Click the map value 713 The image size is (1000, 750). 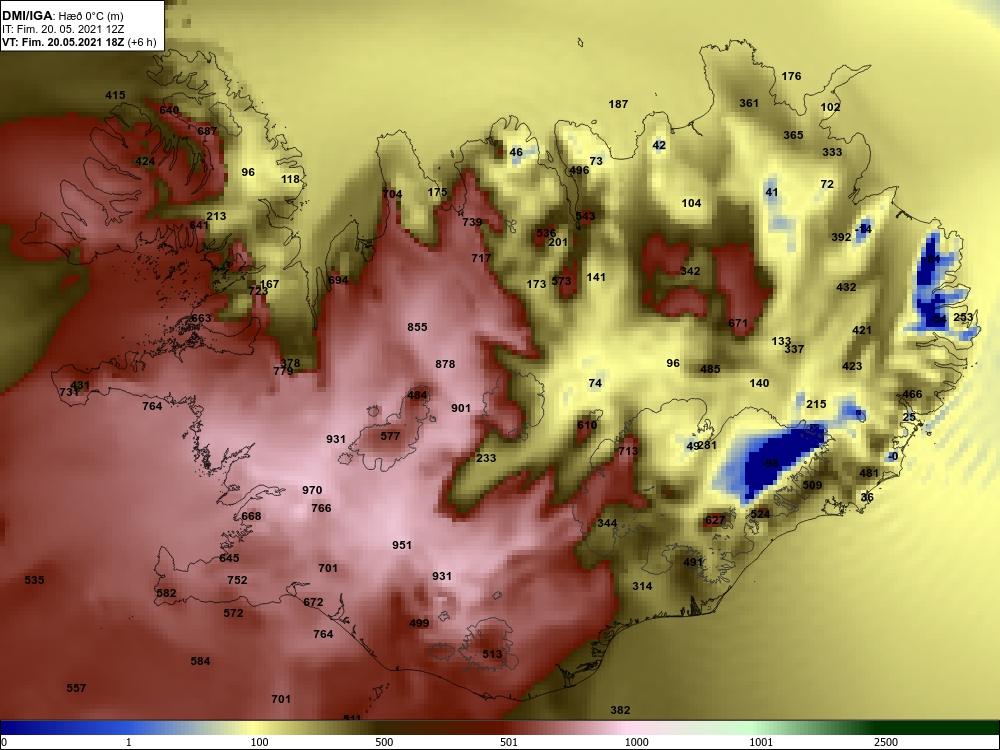tap(628, 451)
